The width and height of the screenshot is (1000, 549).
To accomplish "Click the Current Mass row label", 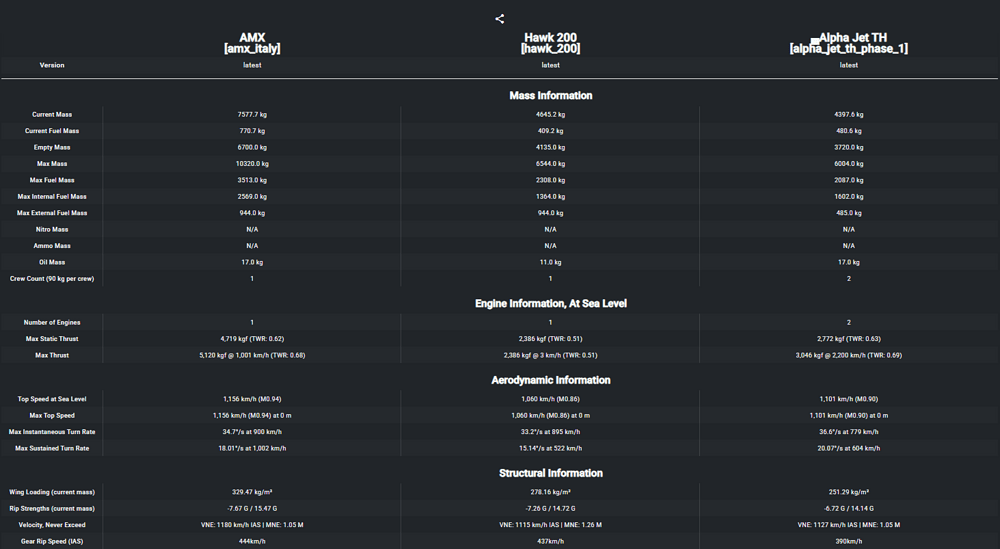I will point(52,115).
